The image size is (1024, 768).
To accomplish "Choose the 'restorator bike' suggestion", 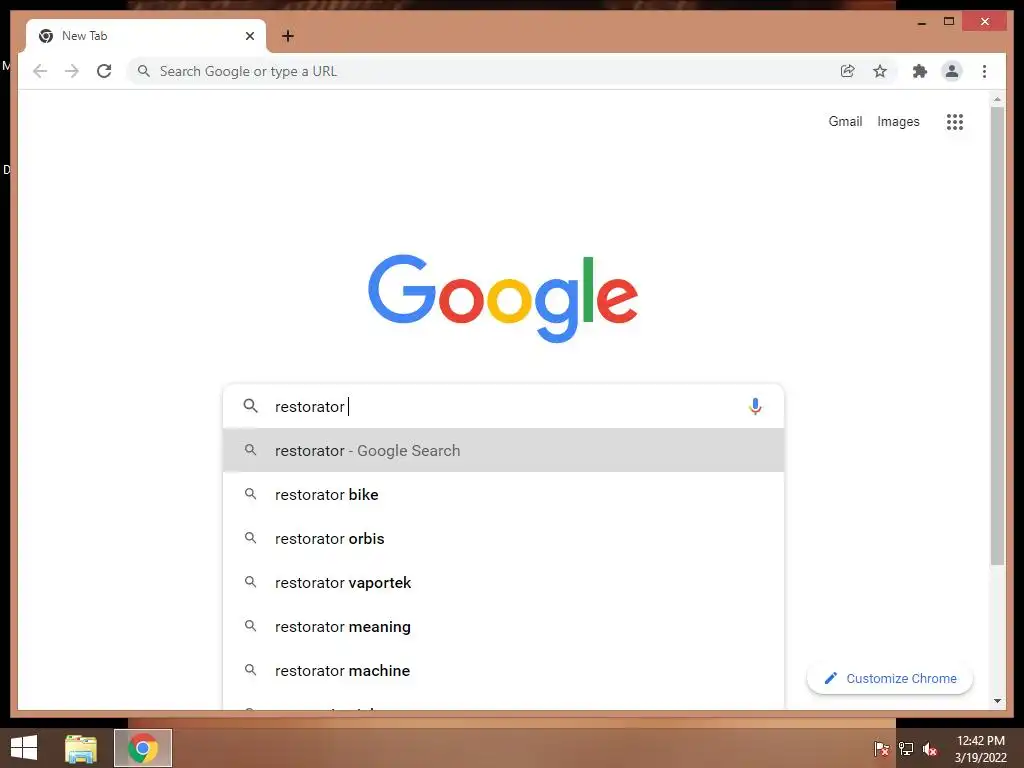I will pos(503,494).
